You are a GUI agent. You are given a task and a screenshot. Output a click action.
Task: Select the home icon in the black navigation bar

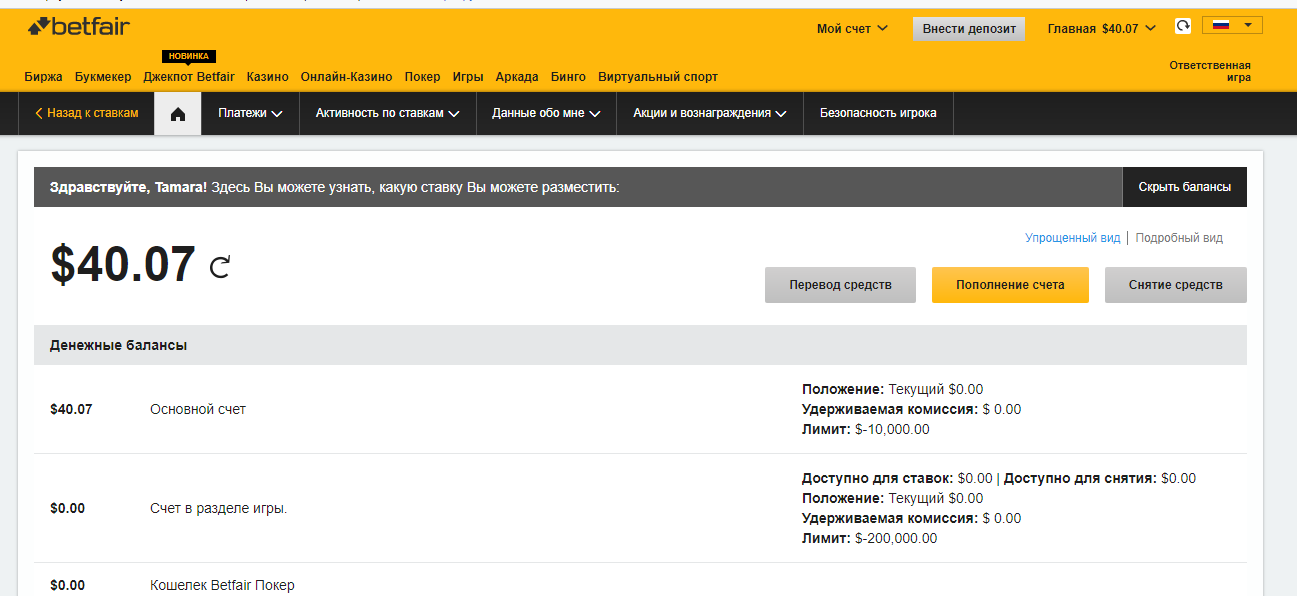(177, 113)
